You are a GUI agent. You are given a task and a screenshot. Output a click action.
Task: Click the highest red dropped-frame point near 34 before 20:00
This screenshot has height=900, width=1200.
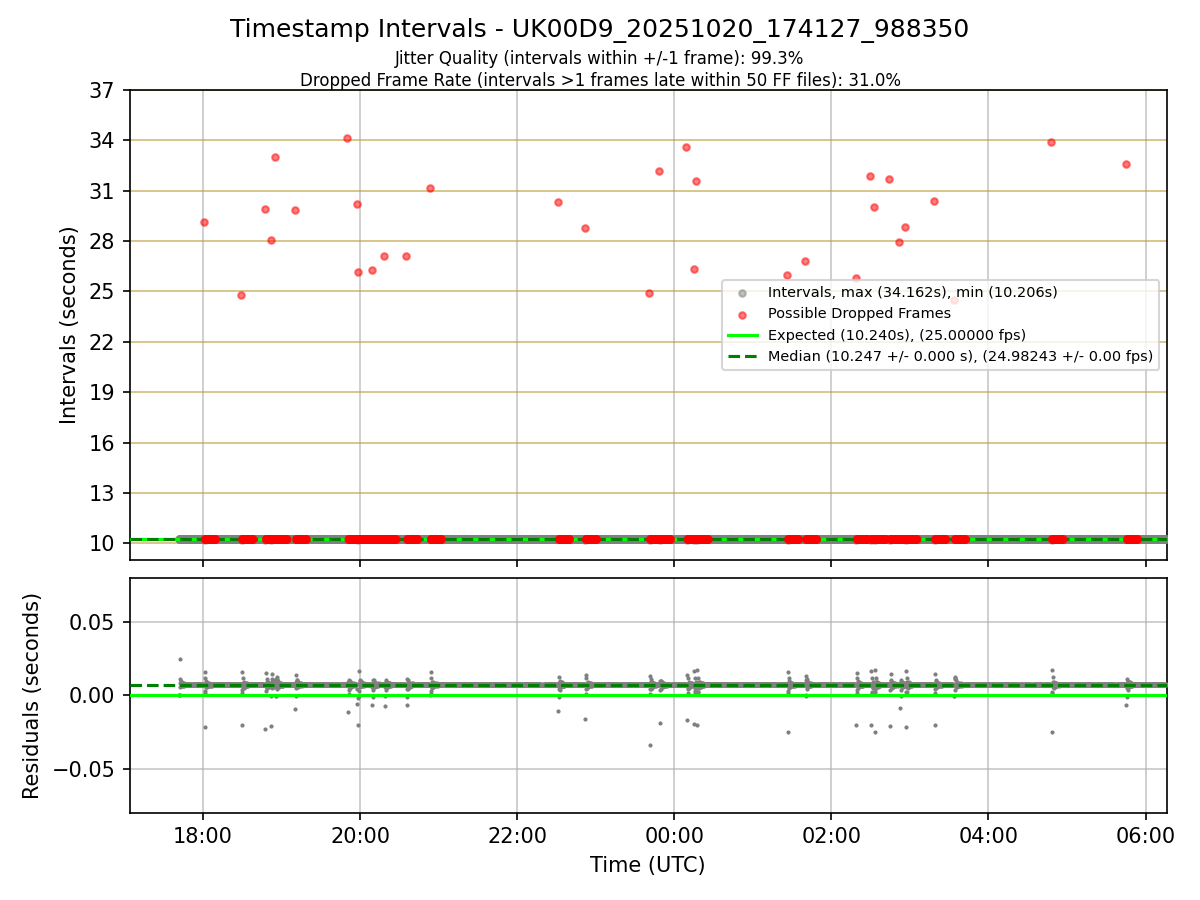[347, 138]
